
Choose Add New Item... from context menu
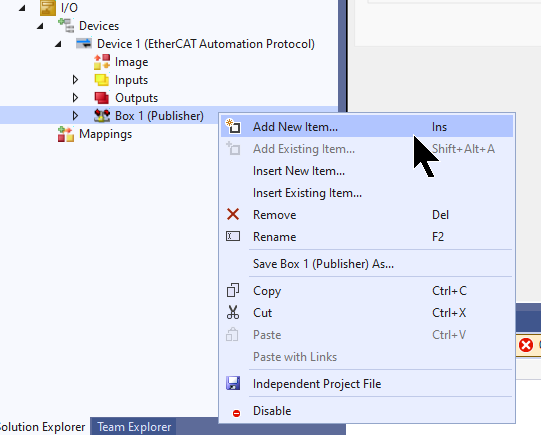coord(367,127)
